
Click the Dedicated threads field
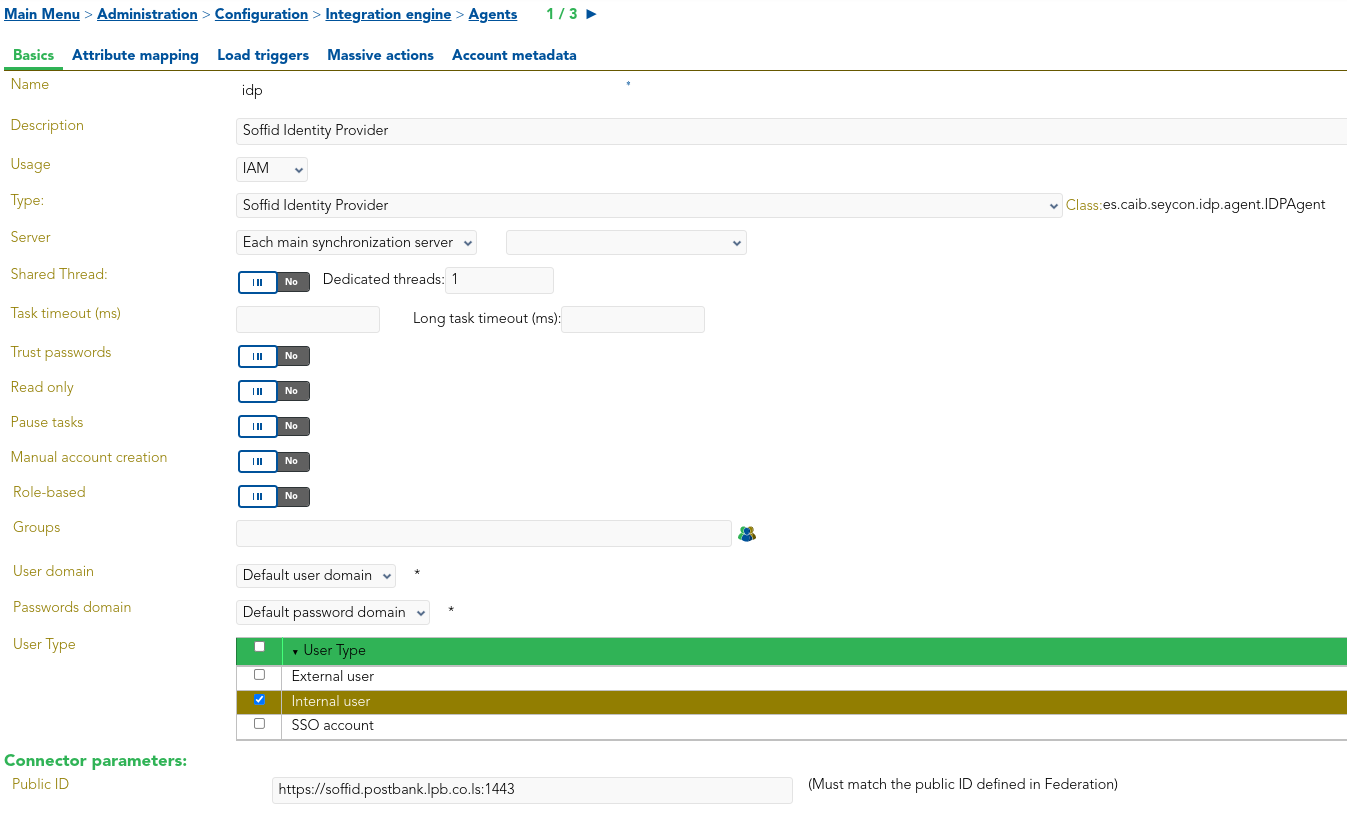tap(499, 280)
